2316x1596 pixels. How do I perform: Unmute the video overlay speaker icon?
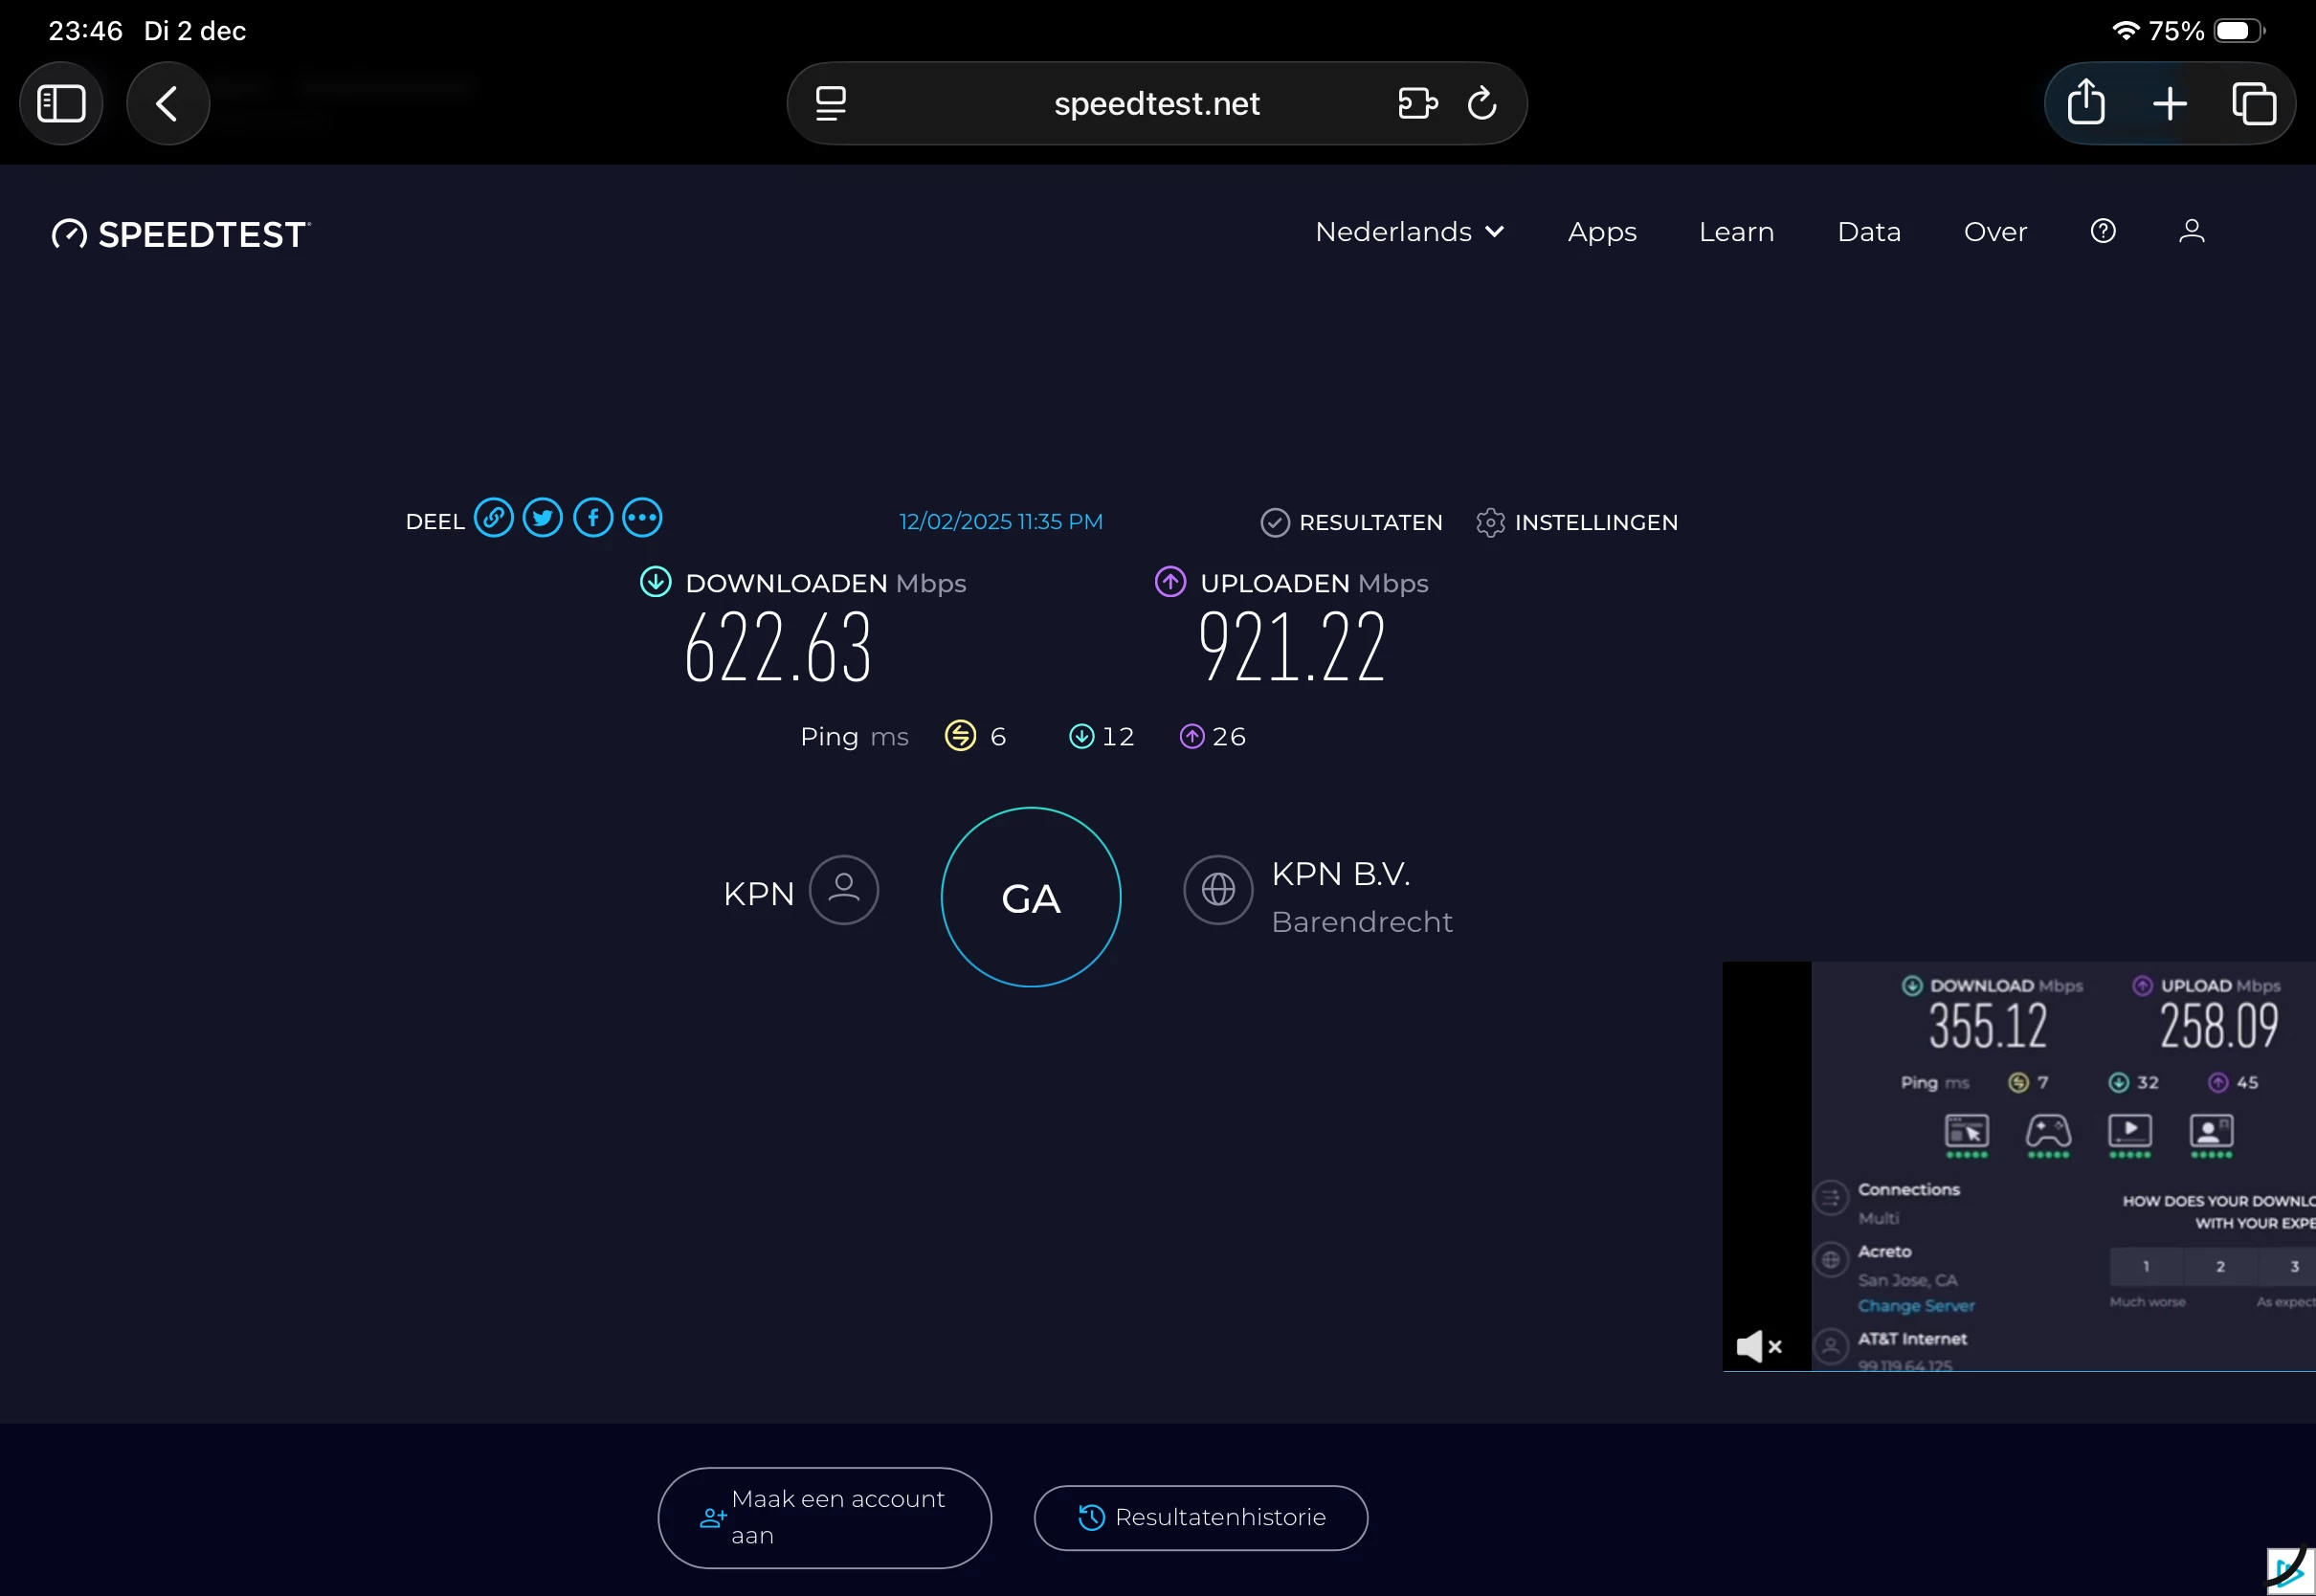1758,1346
